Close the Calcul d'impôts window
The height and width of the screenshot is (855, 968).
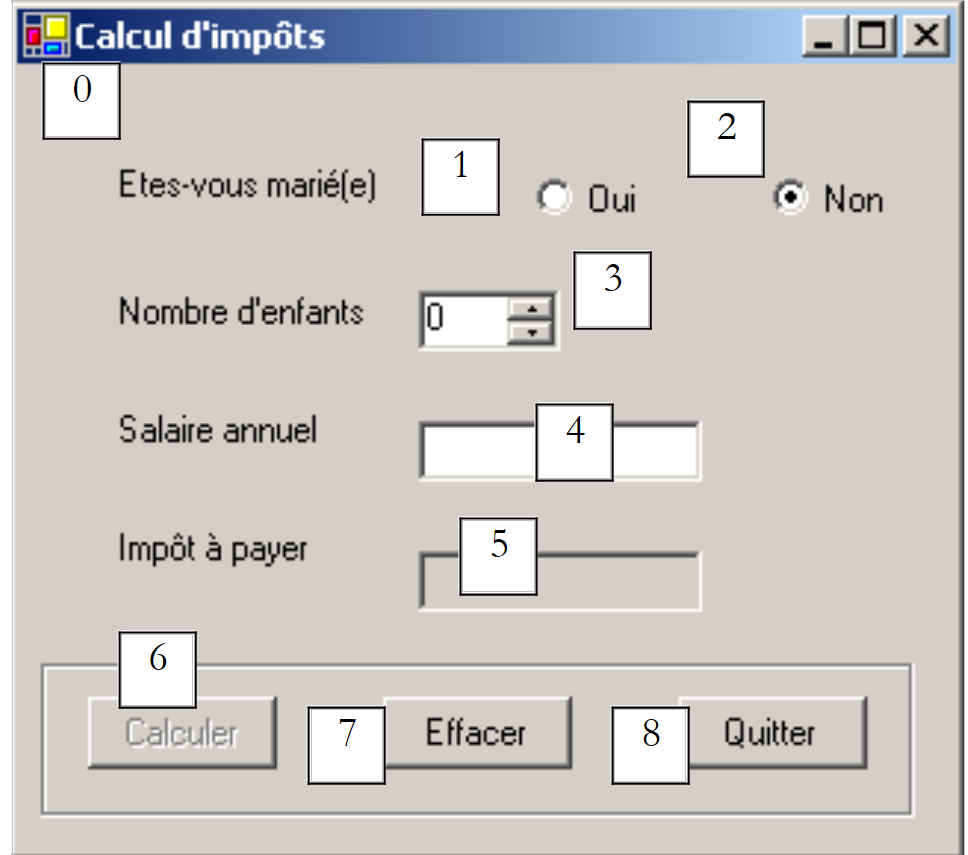point(925,37)
